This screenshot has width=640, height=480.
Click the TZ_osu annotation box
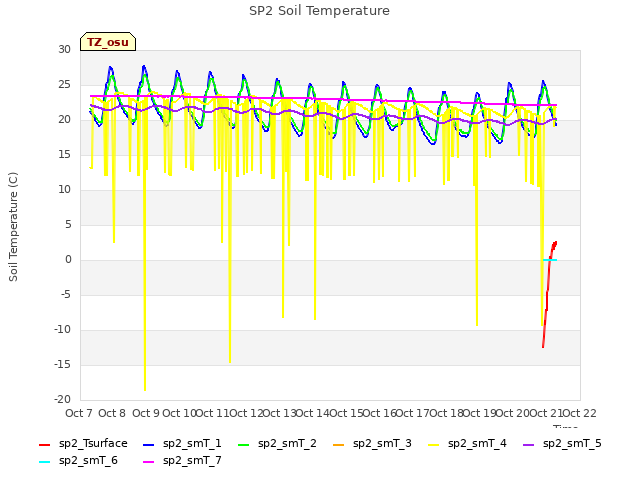click(x=108, y=42)
